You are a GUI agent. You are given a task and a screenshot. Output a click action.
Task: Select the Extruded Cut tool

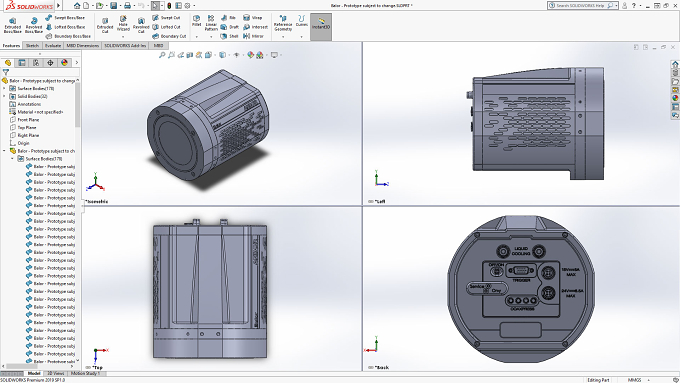105,26
